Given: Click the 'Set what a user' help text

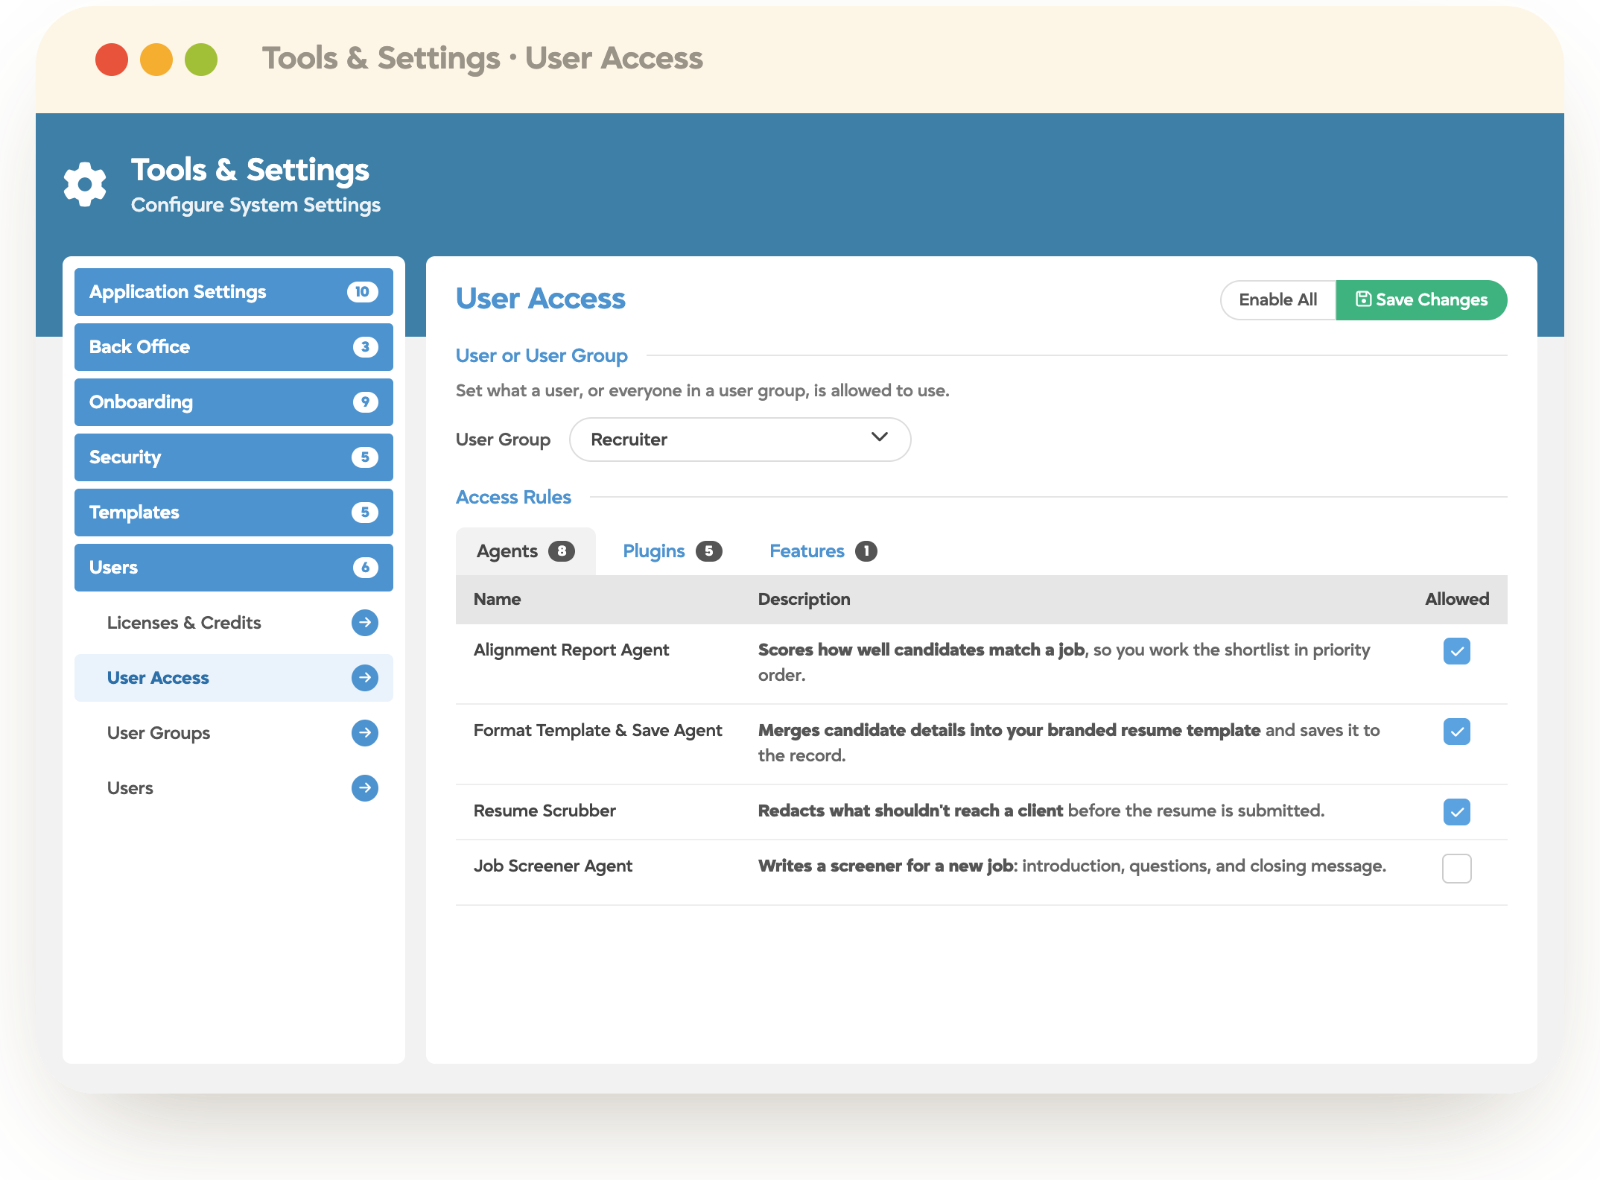Looking at the screenshot, I should coord(702,391).
